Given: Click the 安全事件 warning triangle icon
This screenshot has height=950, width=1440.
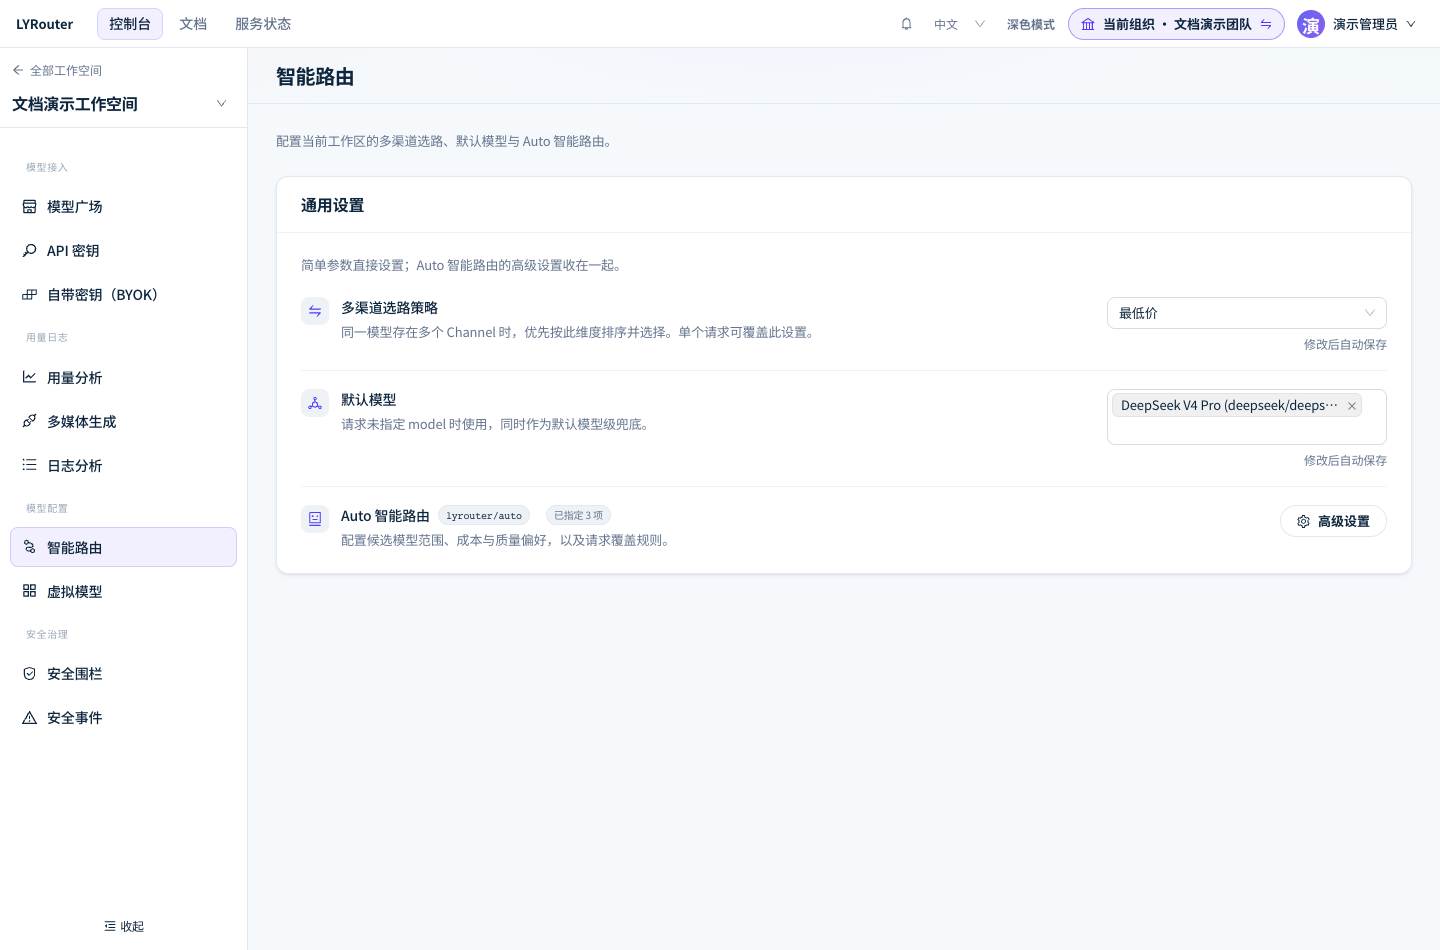Looking at the screenshot, I should 29,718.
